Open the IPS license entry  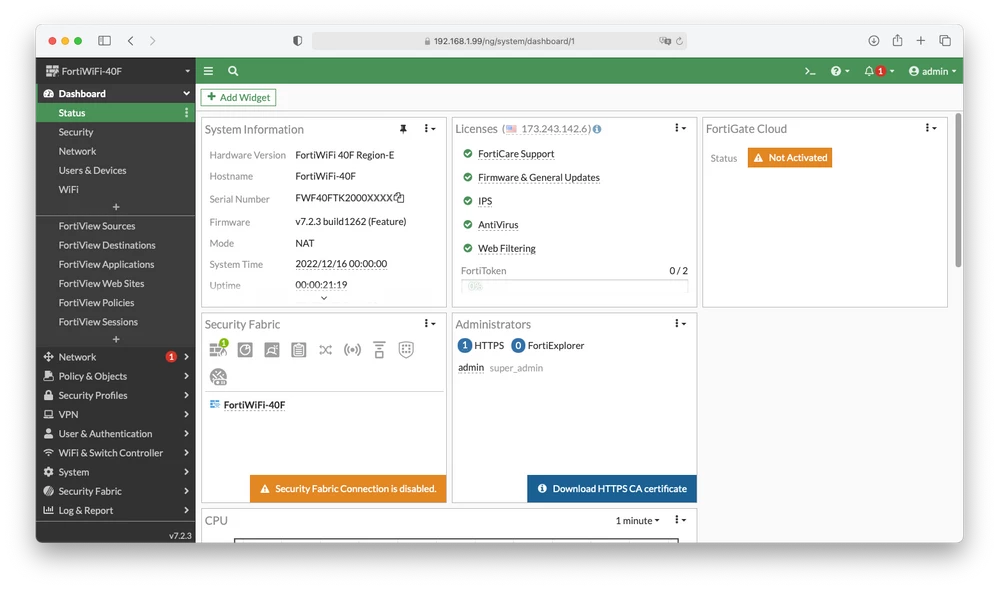(485, 201)
